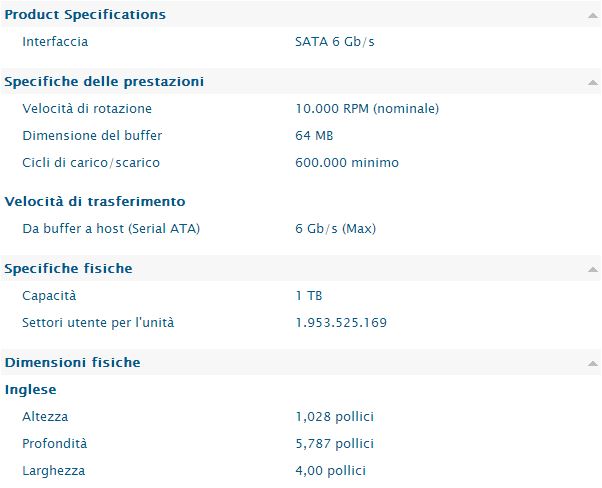
Task: Click the 1.953.525.169 sectors value
Action: coord(341,323)
